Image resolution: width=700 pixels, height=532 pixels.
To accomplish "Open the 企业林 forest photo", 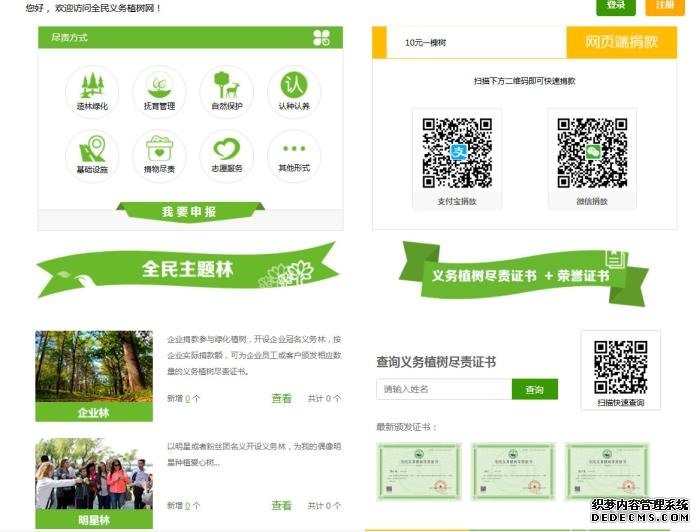I will (94, 366).
